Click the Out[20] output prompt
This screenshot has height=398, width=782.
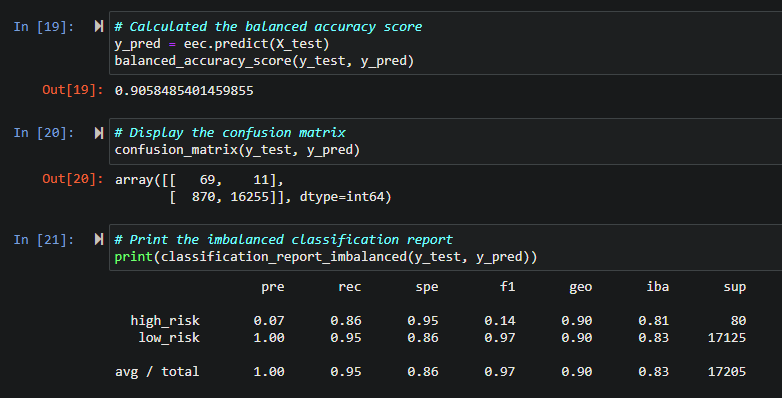pos(73,179)
